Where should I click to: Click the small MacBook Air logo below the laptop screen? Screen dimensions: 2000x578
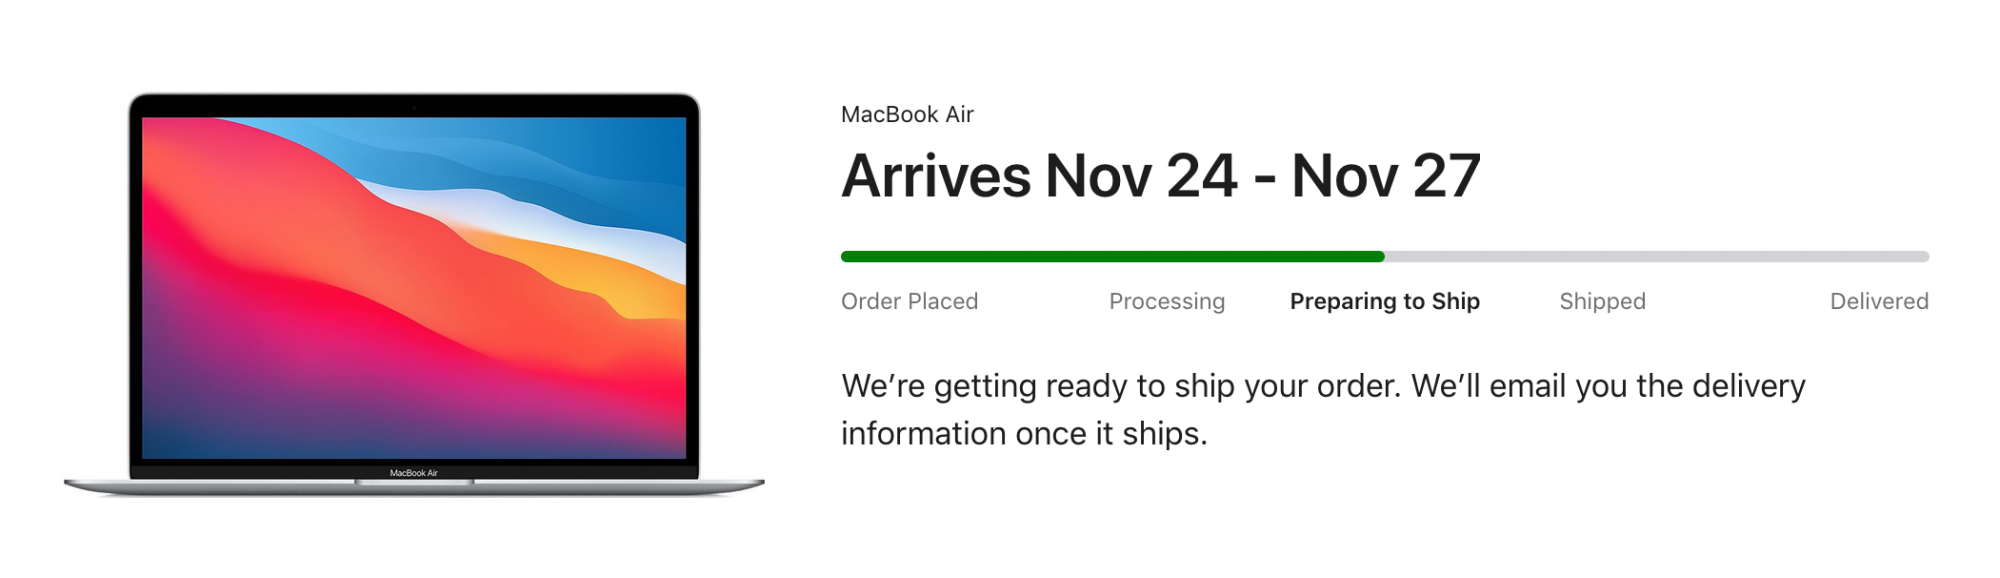(x=414, y=473)
